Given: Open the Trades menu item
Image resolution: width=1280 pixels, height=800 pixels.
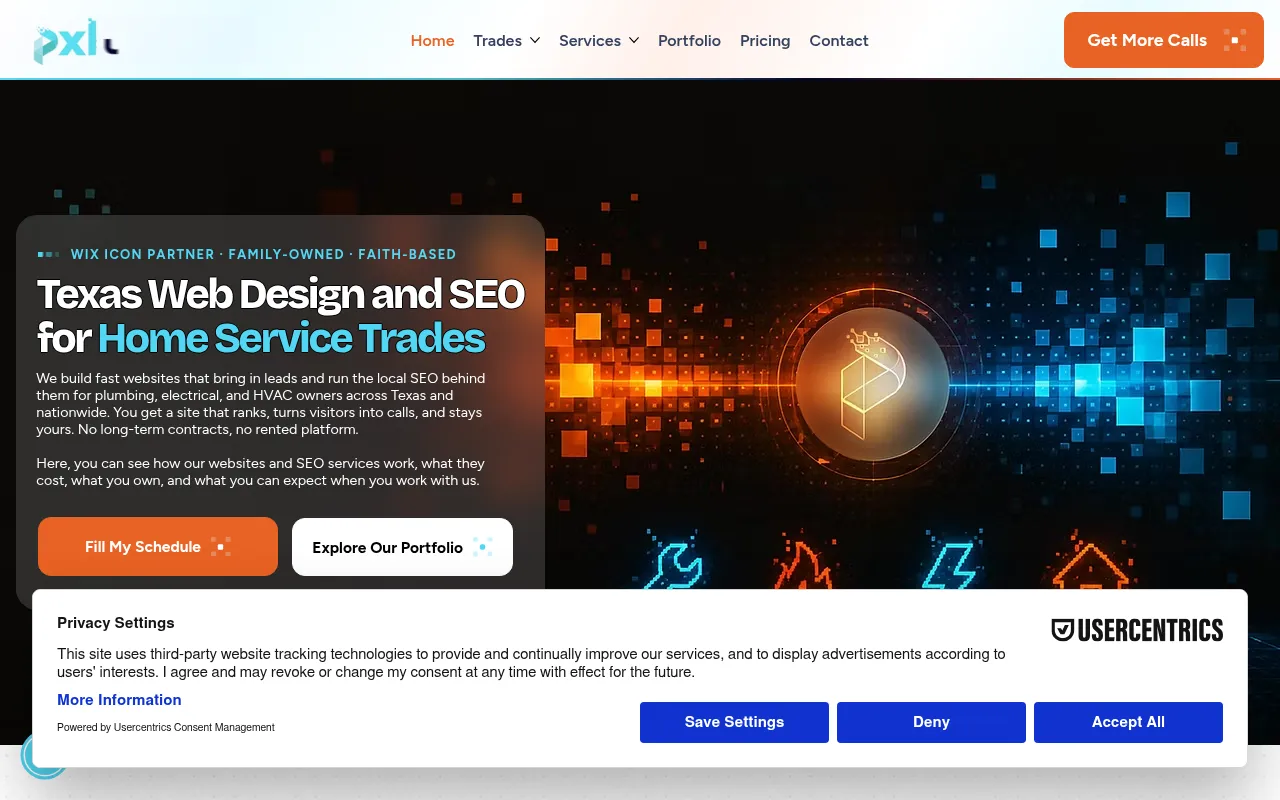Looking at the screenshot, I should (x=498, y=41).
